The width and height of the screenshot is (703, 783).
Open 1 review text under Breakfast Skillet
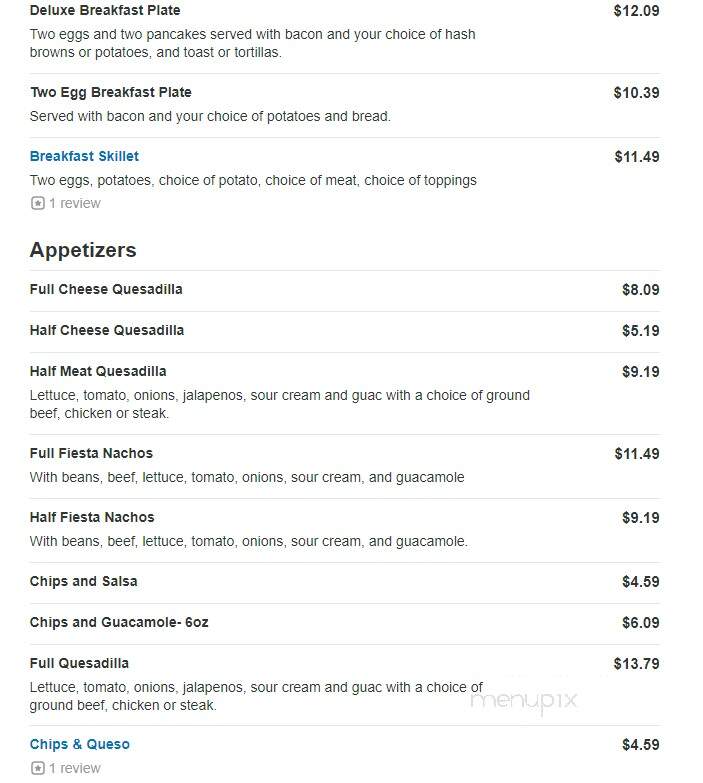click(x=75, y=203)
